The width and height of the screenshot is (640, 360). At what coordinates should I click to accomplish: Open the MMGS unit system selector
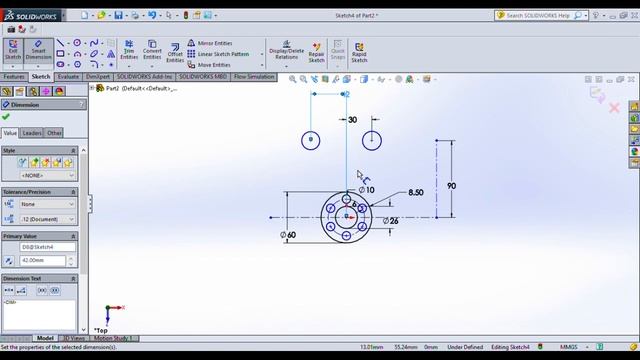click(569, 347)
